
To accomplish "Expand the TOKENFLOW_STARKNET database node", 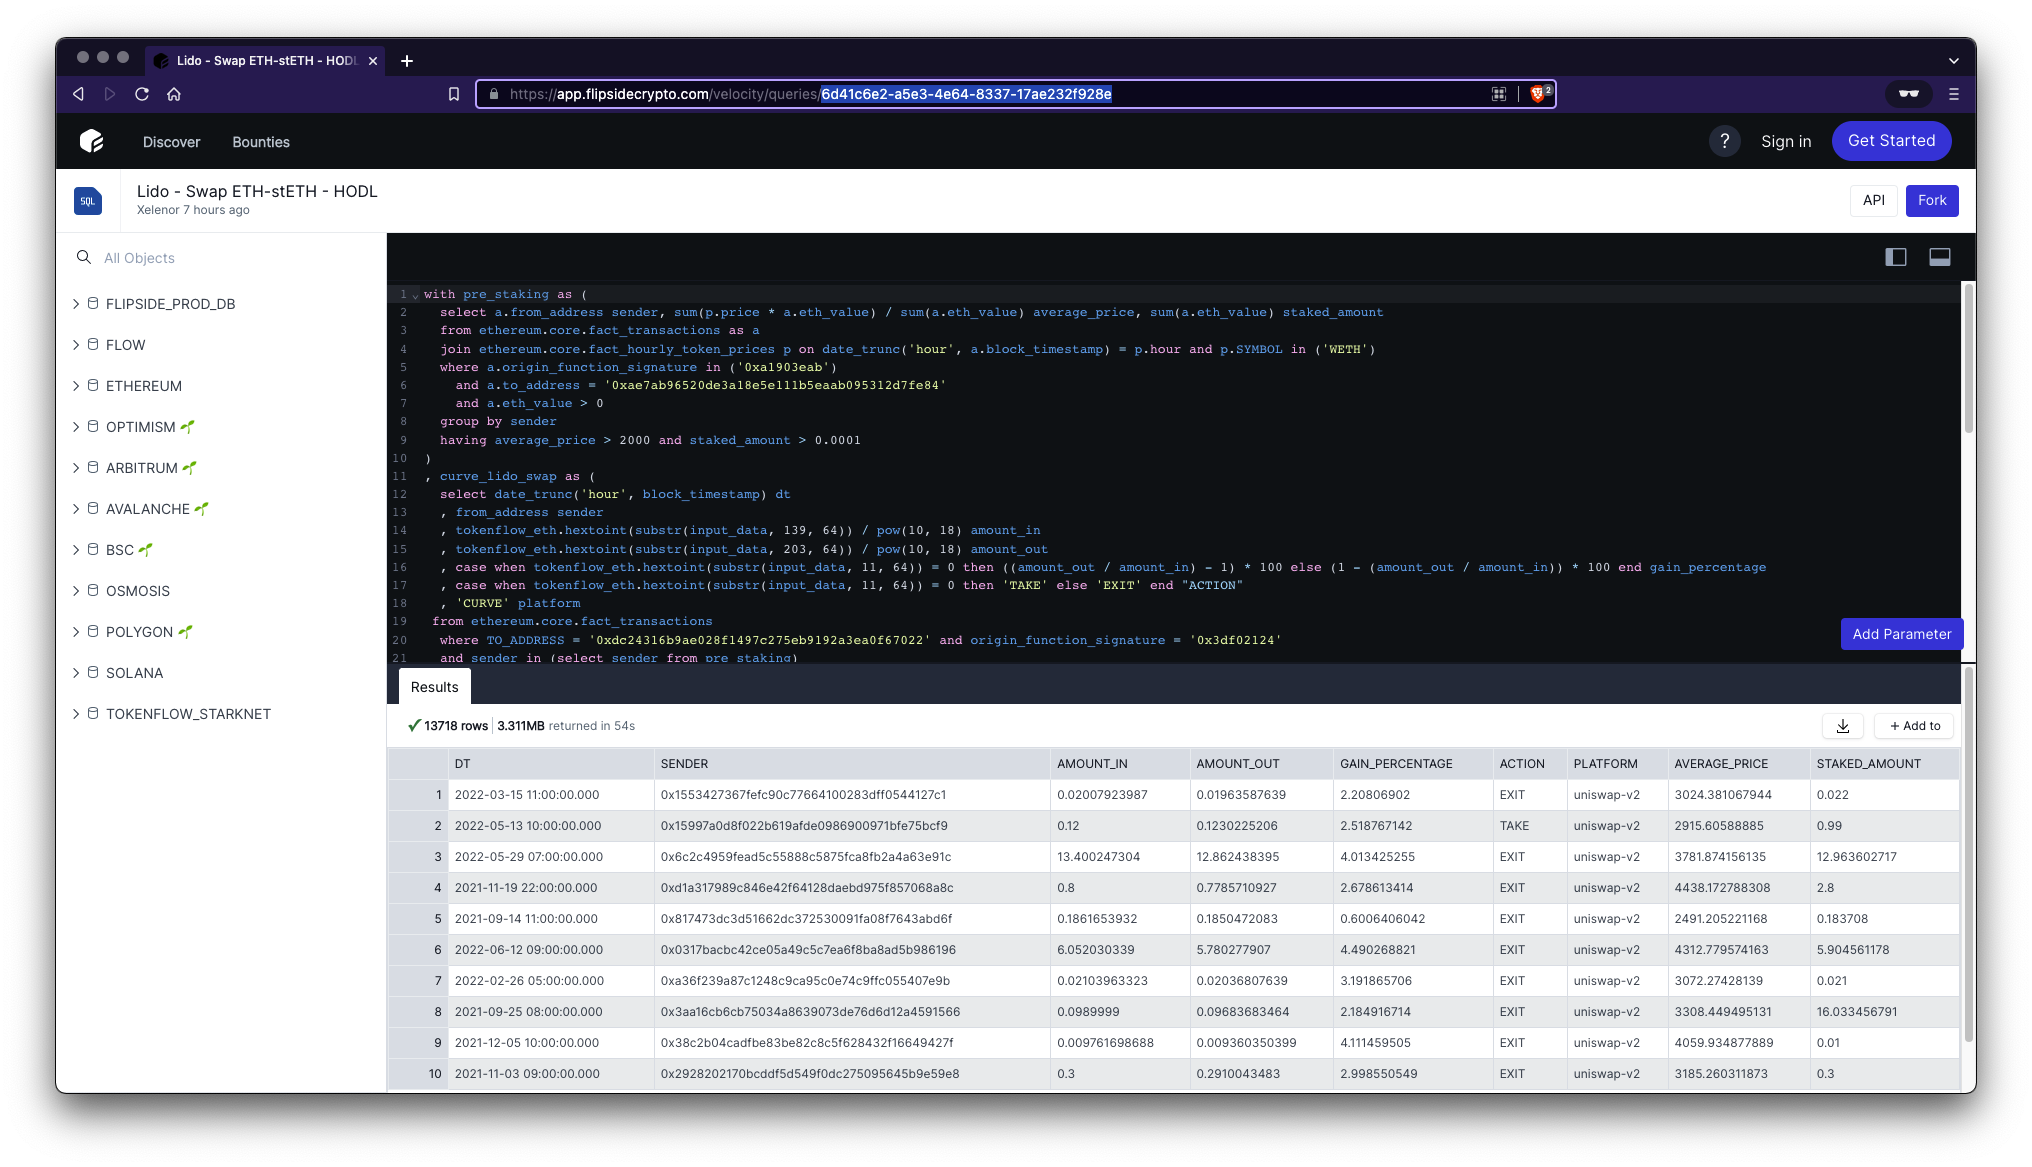I will [76, 713].
